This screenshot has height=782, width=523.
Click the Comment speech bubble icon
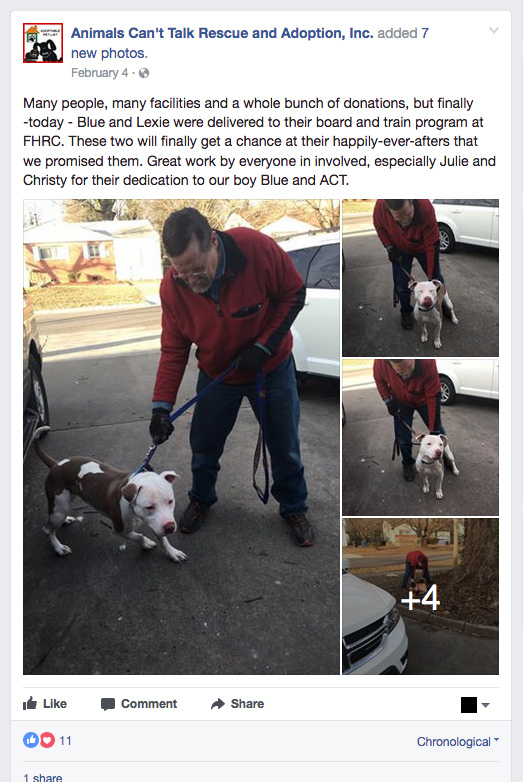point(108,704)
